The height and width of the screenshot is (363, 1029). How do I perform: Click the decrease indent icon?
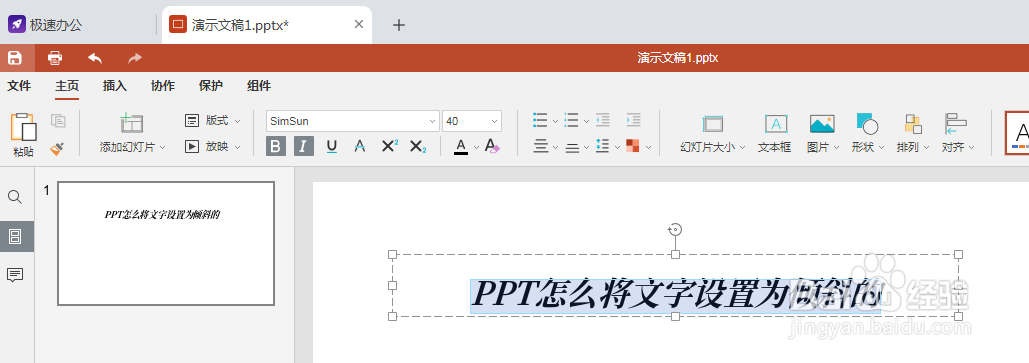(602, 120)
